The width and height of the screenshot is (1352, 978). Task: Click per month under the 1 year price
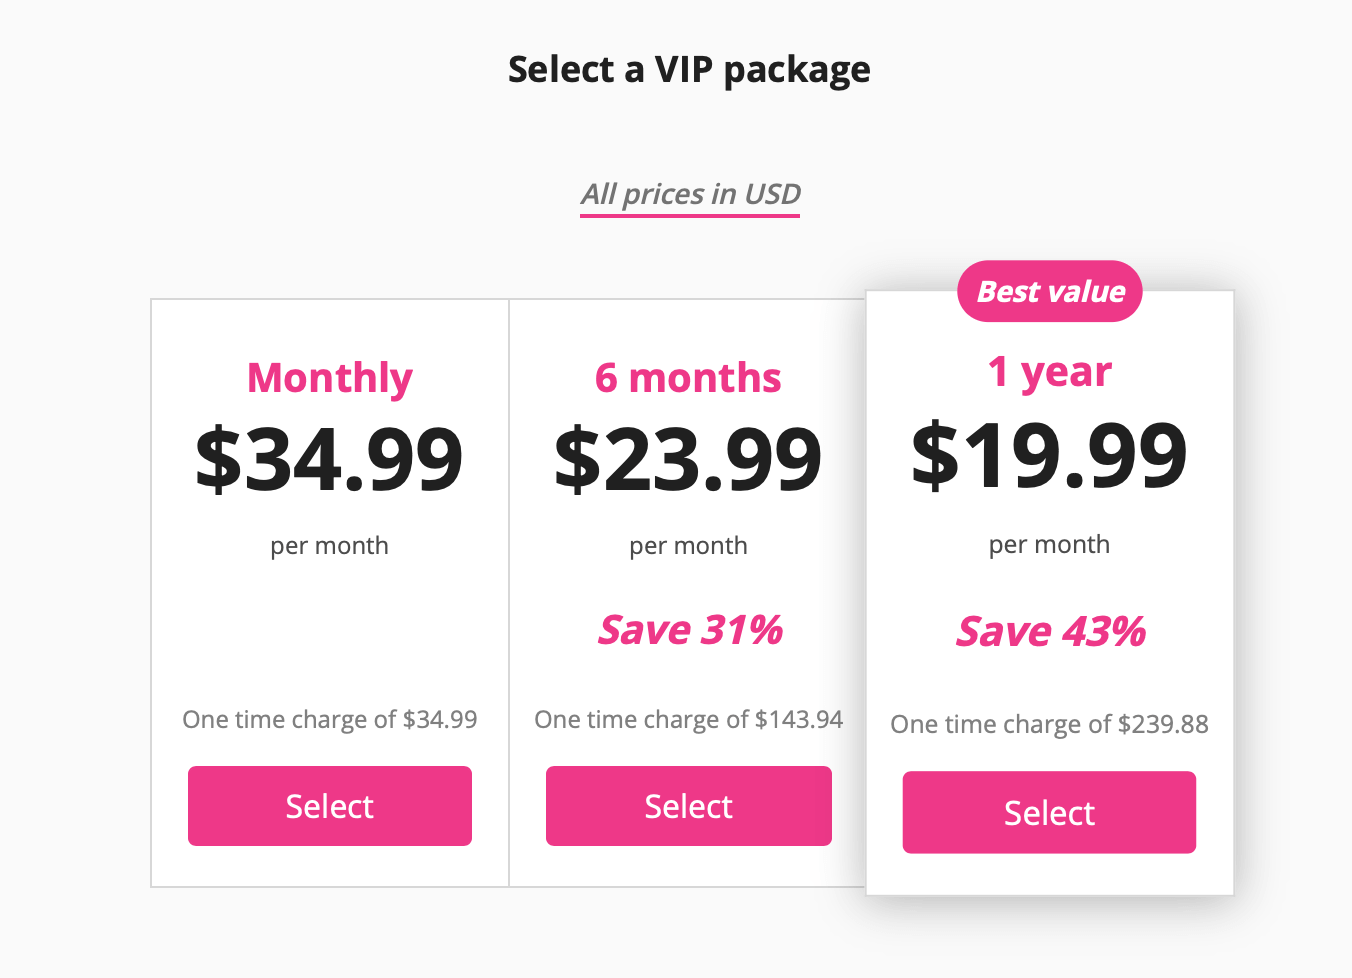coord(1050,545)
